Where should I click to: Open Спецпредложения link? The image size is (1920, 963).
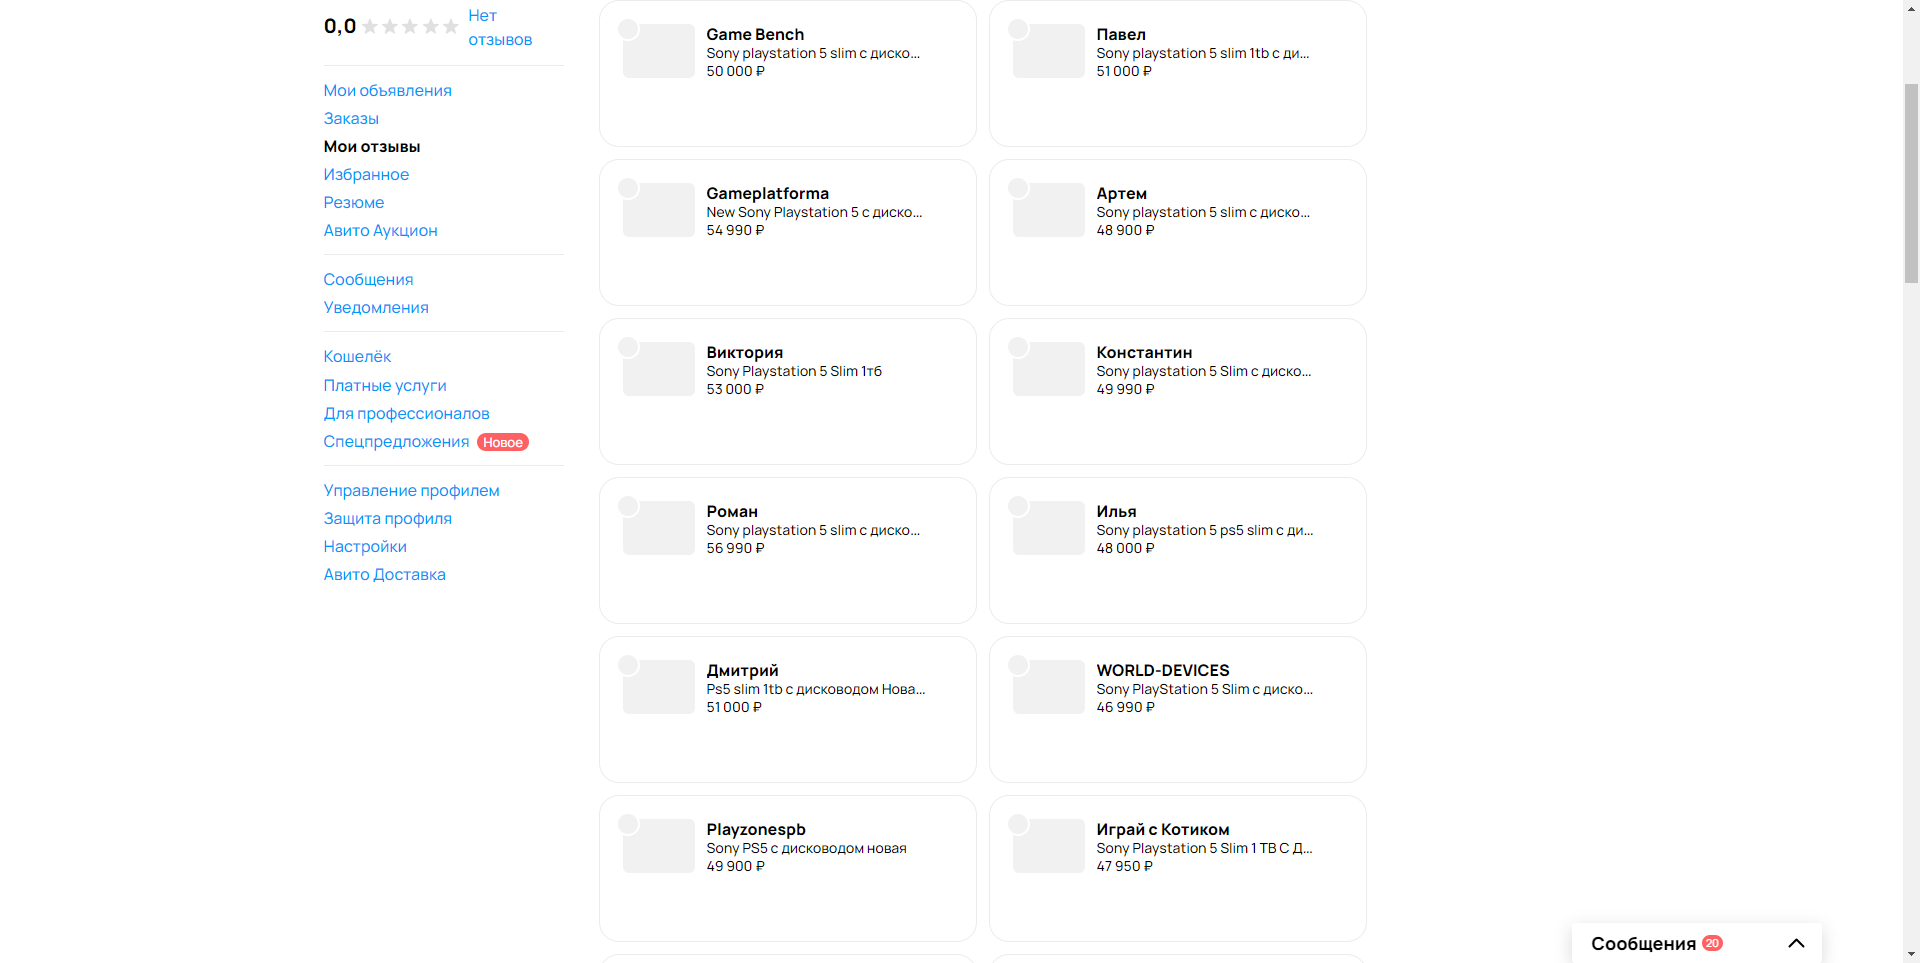pos(396,441)
